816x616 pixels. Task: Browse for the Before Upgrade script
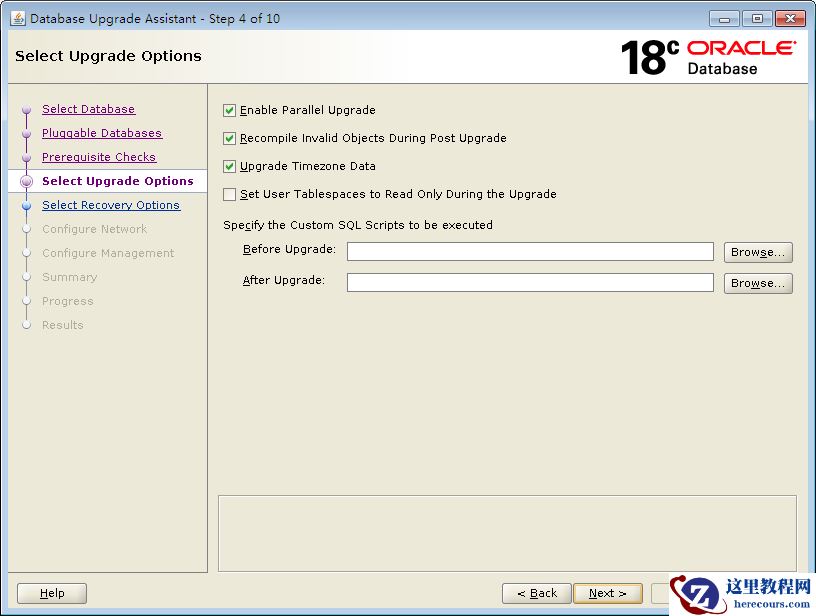click(758, 252)
